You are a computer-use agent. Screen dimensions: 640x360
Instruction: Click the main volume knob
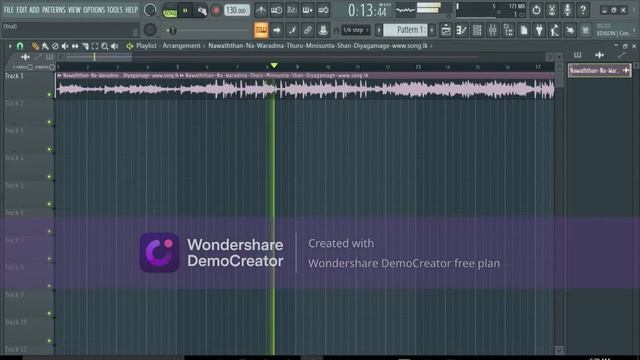point(150,10)
